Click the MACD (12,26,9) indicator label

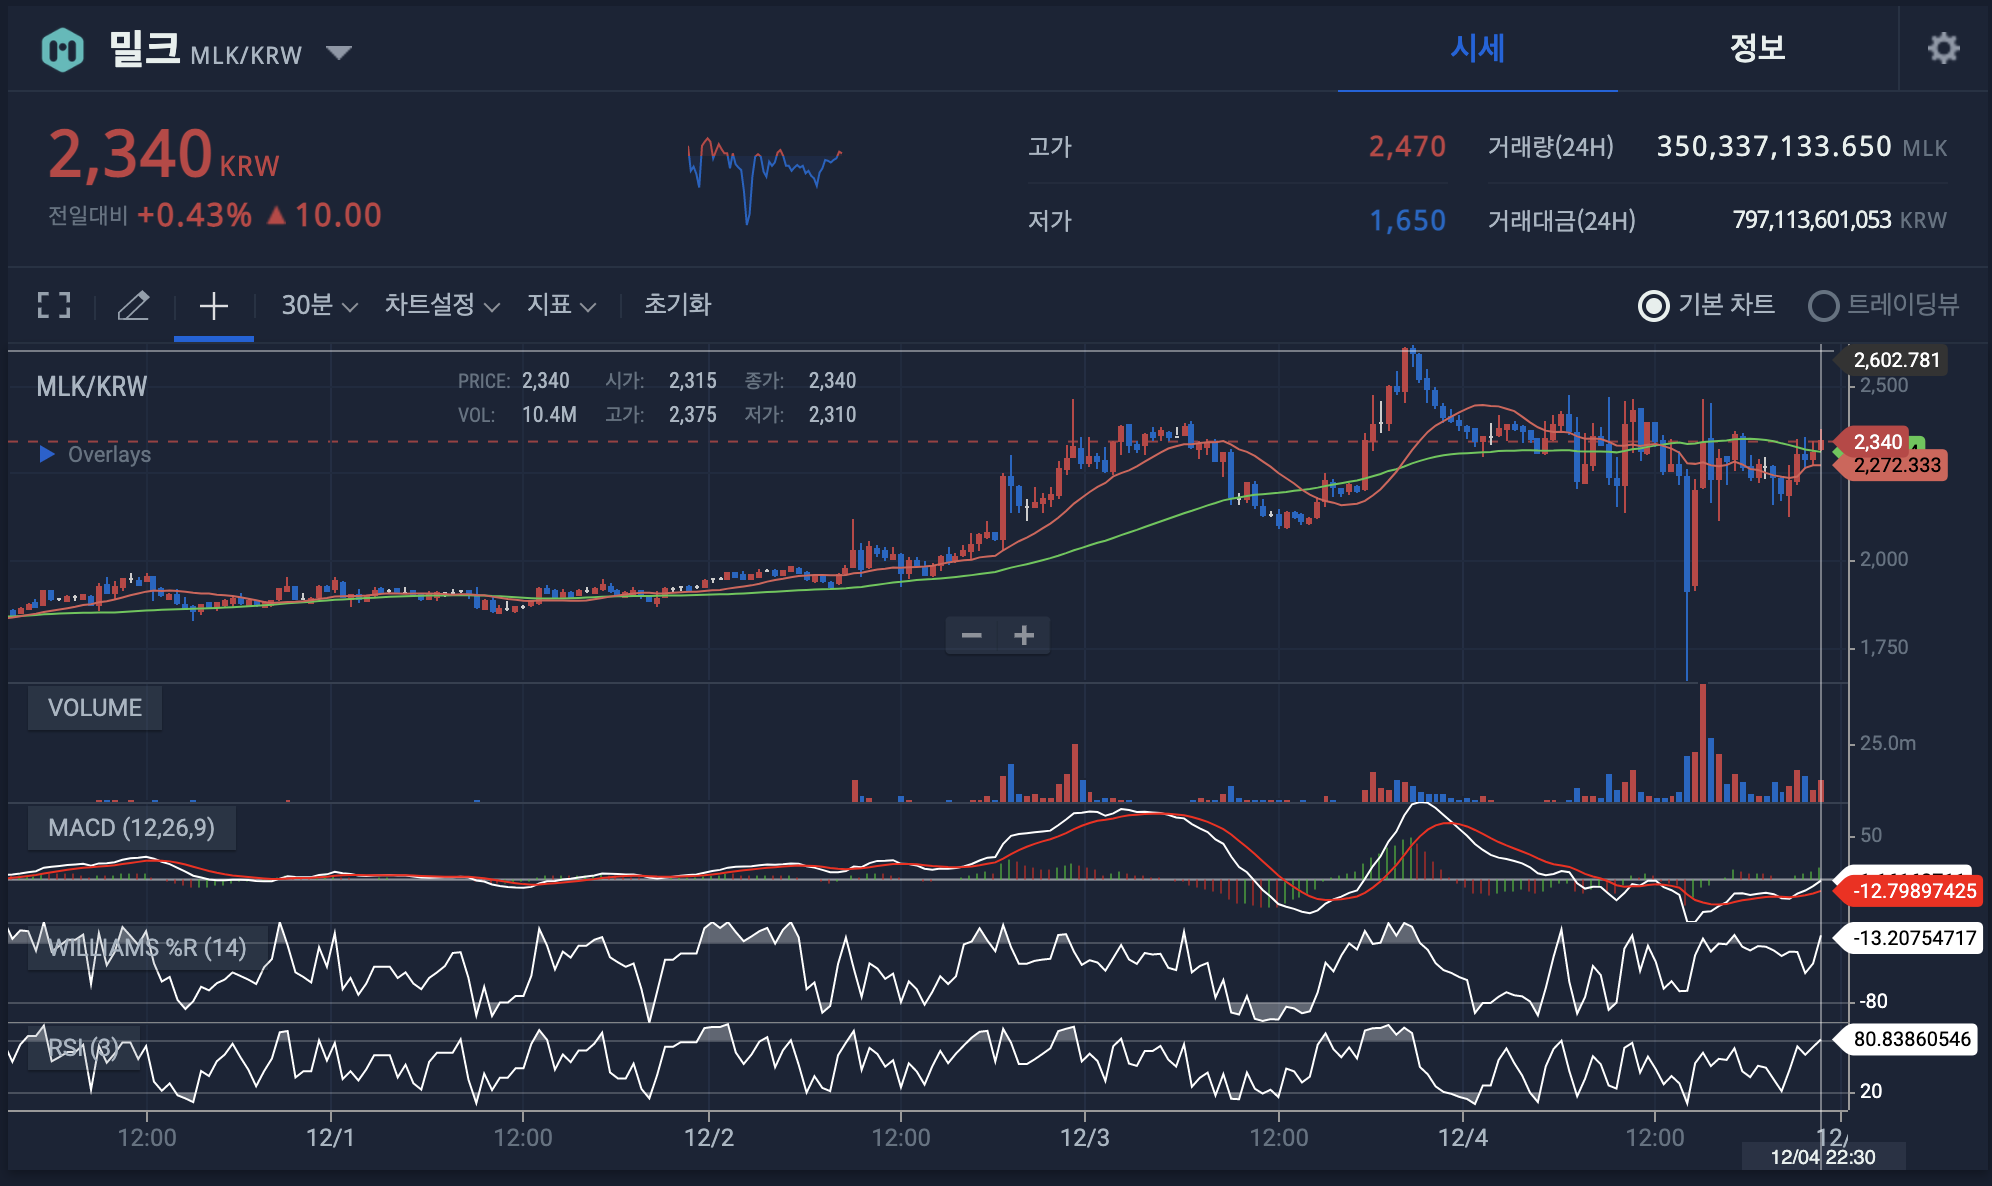tap(131, 828)
